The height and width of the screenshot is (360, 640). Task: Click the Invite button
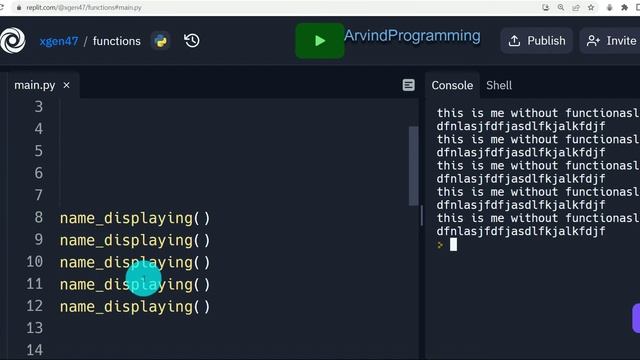pos(611,41)
